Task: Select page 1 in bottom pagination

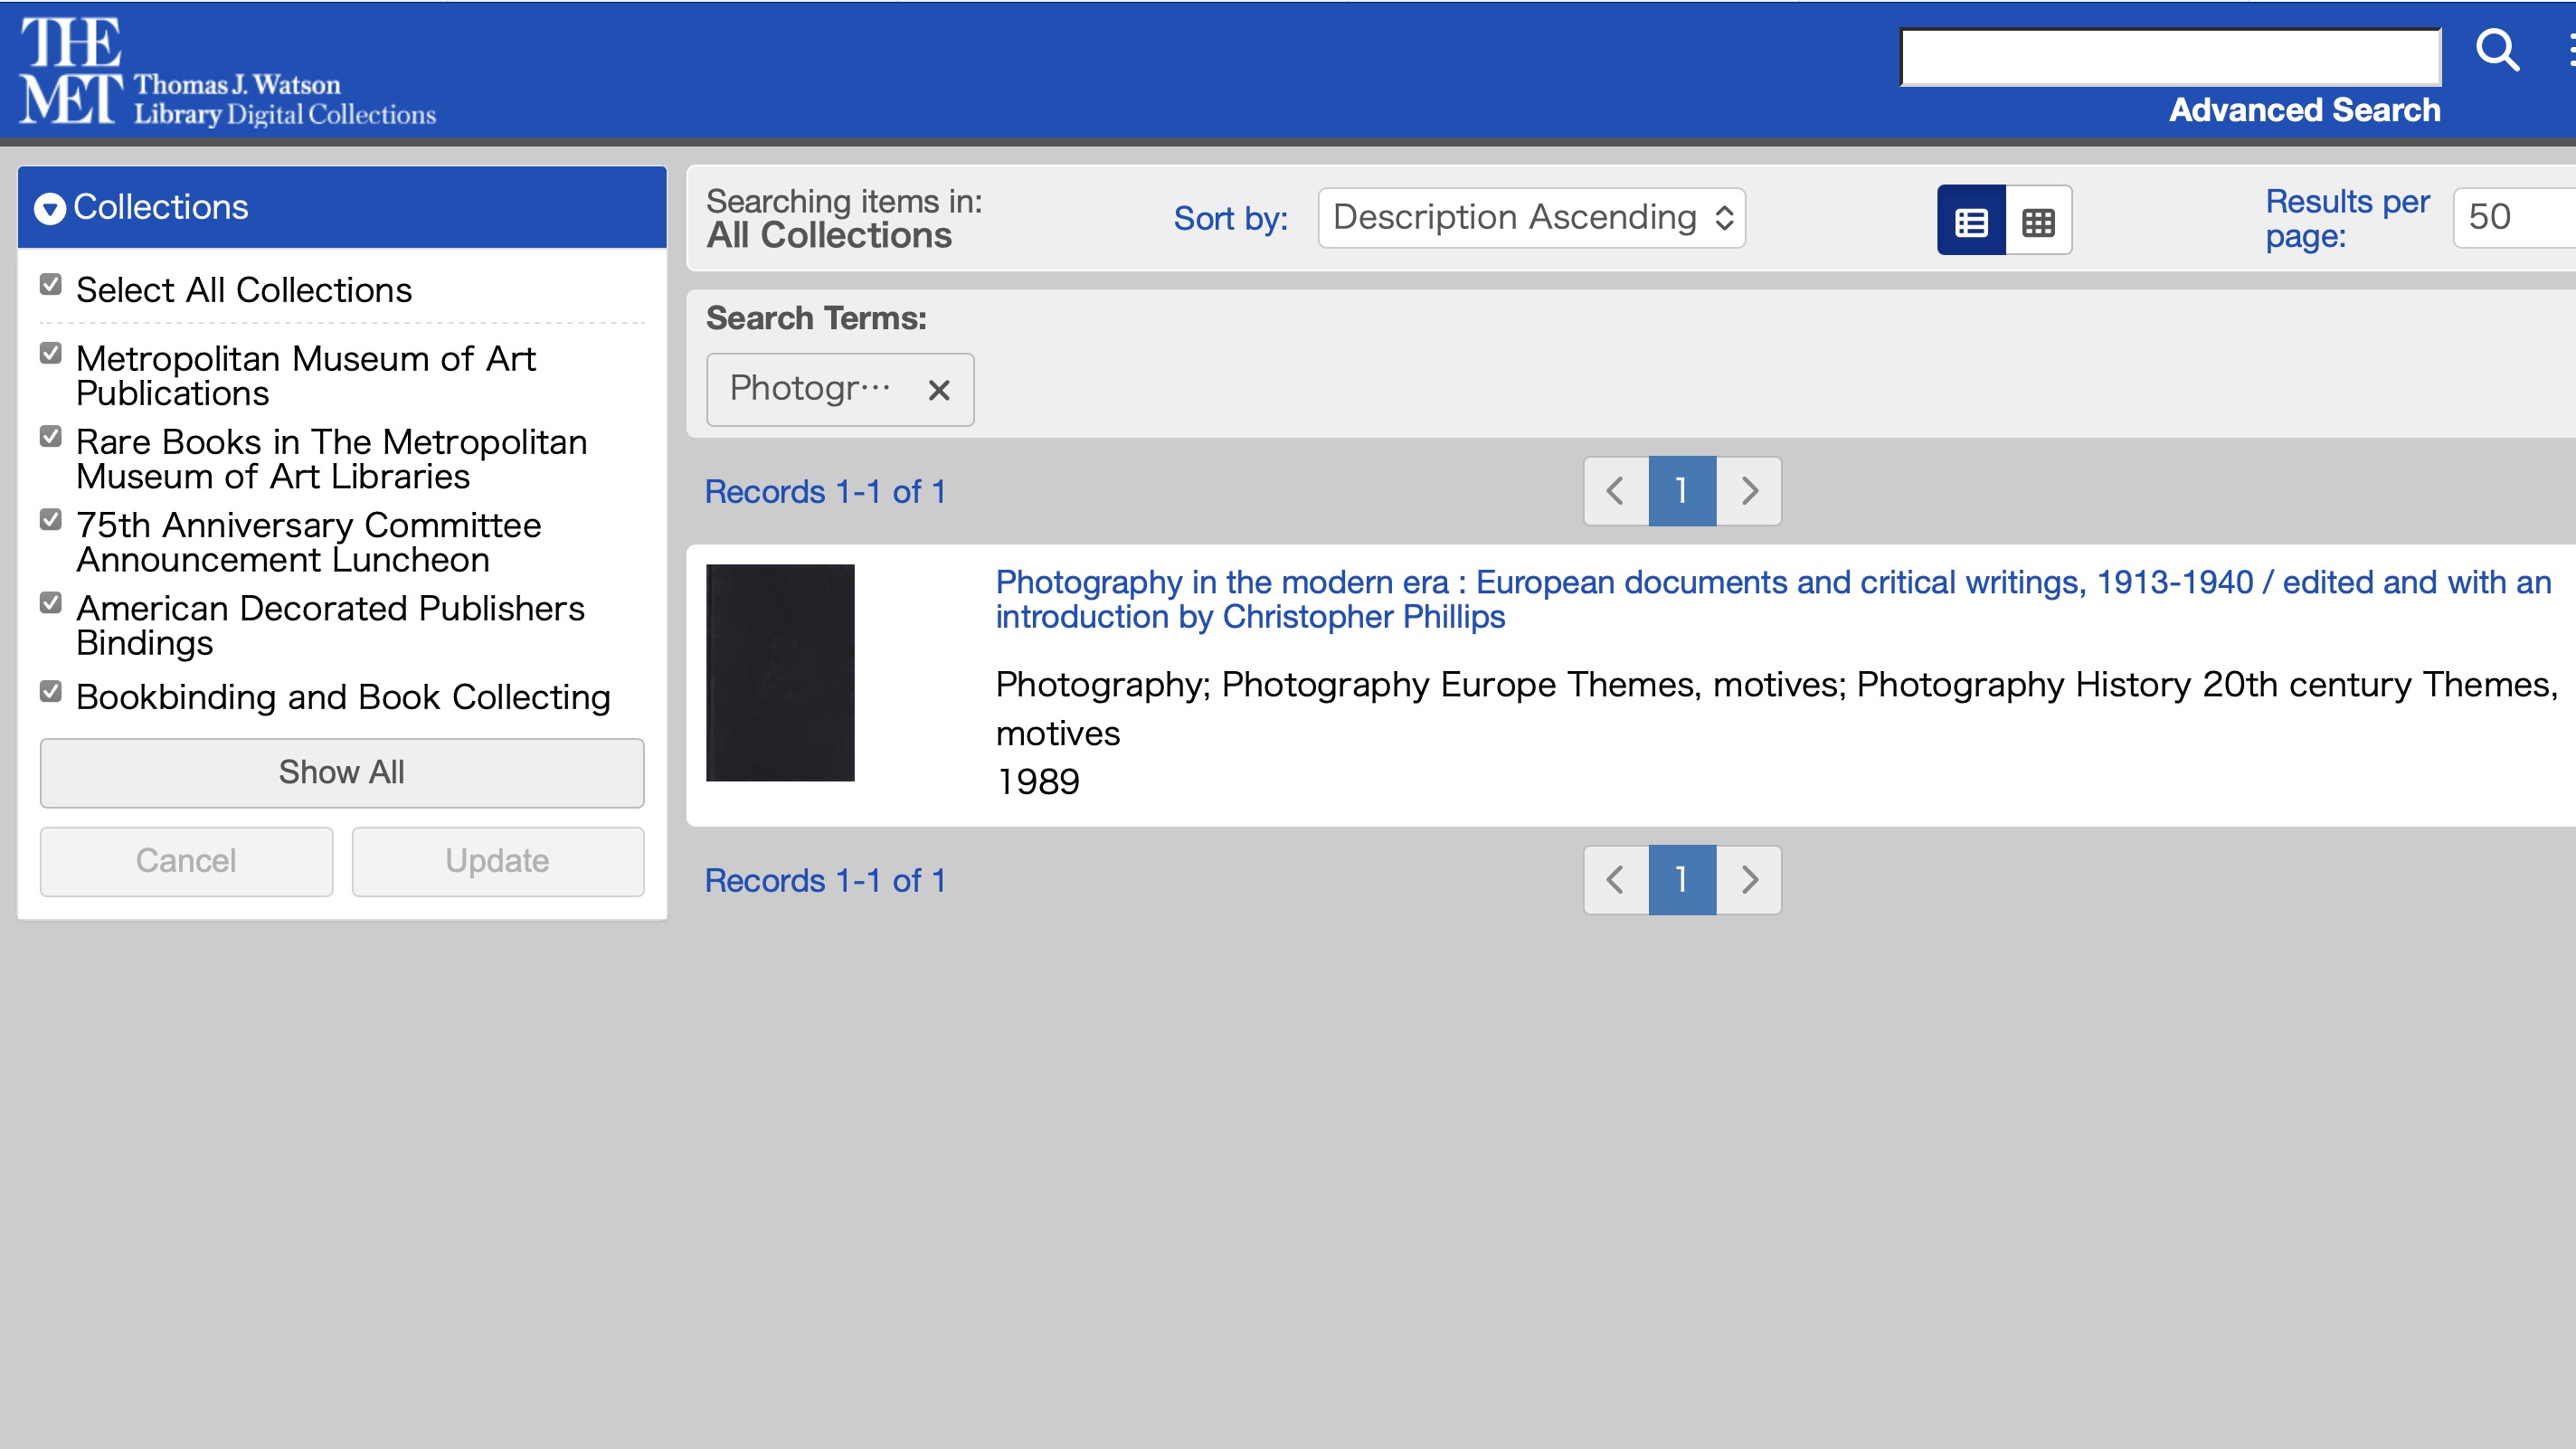Action: (1682, 880)
